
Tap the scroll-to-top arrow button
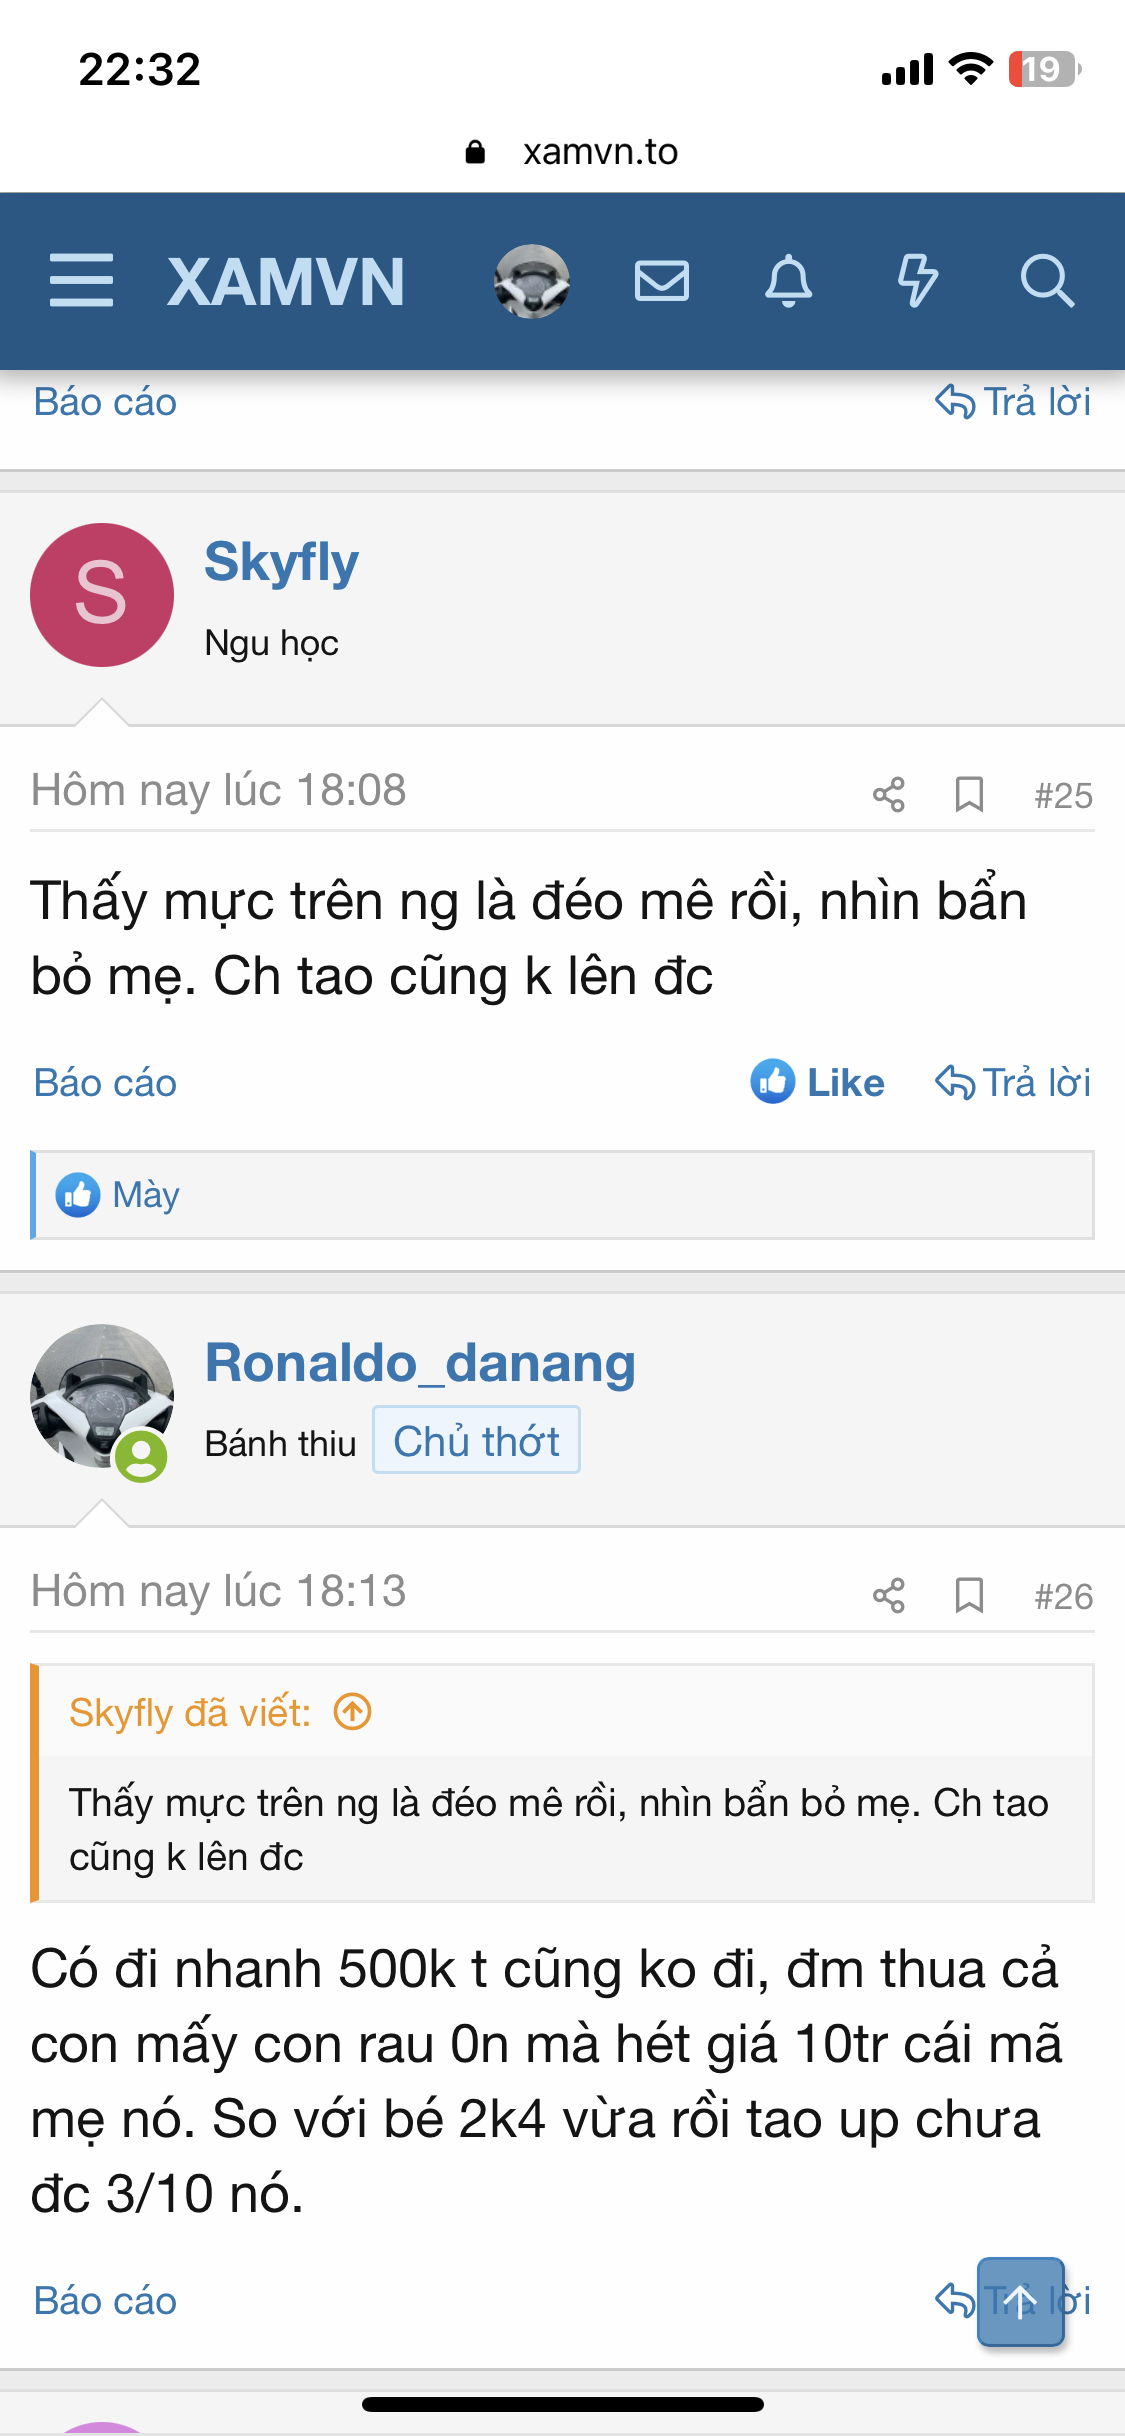click(x=1020, y=2301)
